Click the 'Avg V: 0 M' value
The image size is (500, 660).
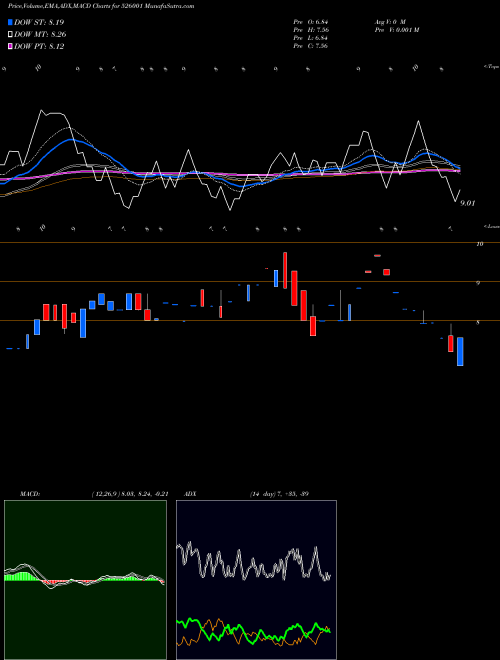(390, 22)
